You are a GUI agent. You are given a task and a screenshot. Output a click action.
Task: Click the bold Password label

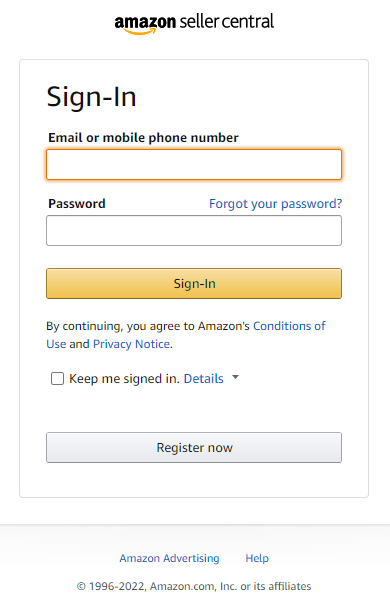(x=77, y=204)
